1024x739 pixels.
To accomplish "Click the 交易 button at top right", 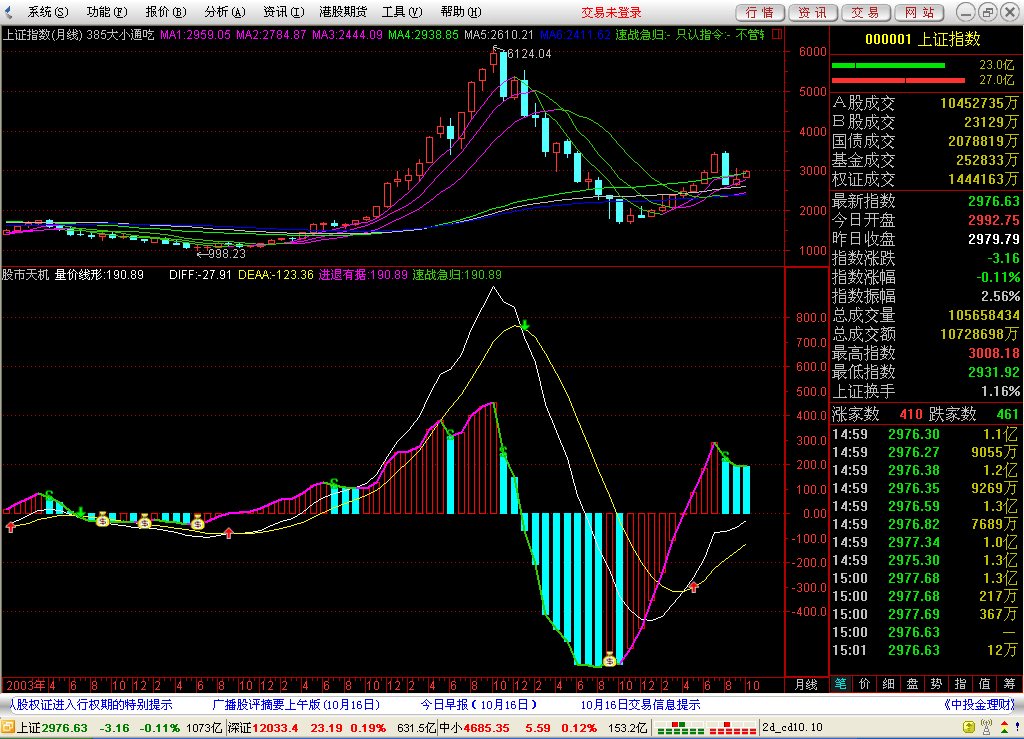I will pyautogui.click(x=865, y=12).
